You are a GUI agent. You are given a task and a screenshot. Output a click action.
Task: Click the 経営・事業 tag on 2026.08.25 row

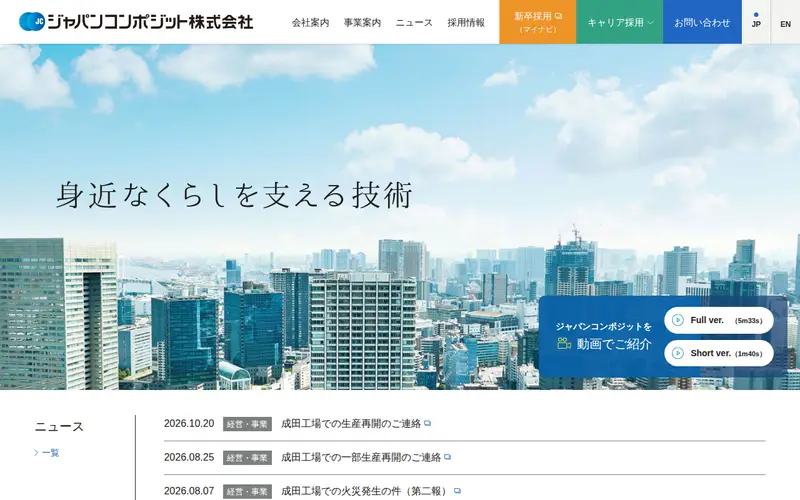point(247,458)
